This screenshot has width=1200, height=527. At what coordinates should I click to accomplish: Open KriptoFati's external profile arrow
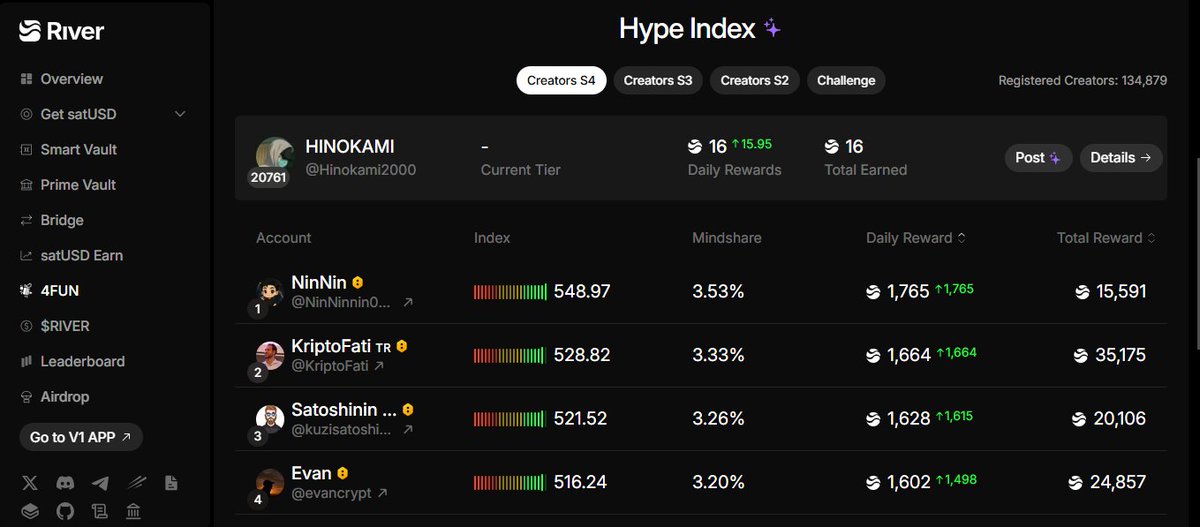pos(380,366)
